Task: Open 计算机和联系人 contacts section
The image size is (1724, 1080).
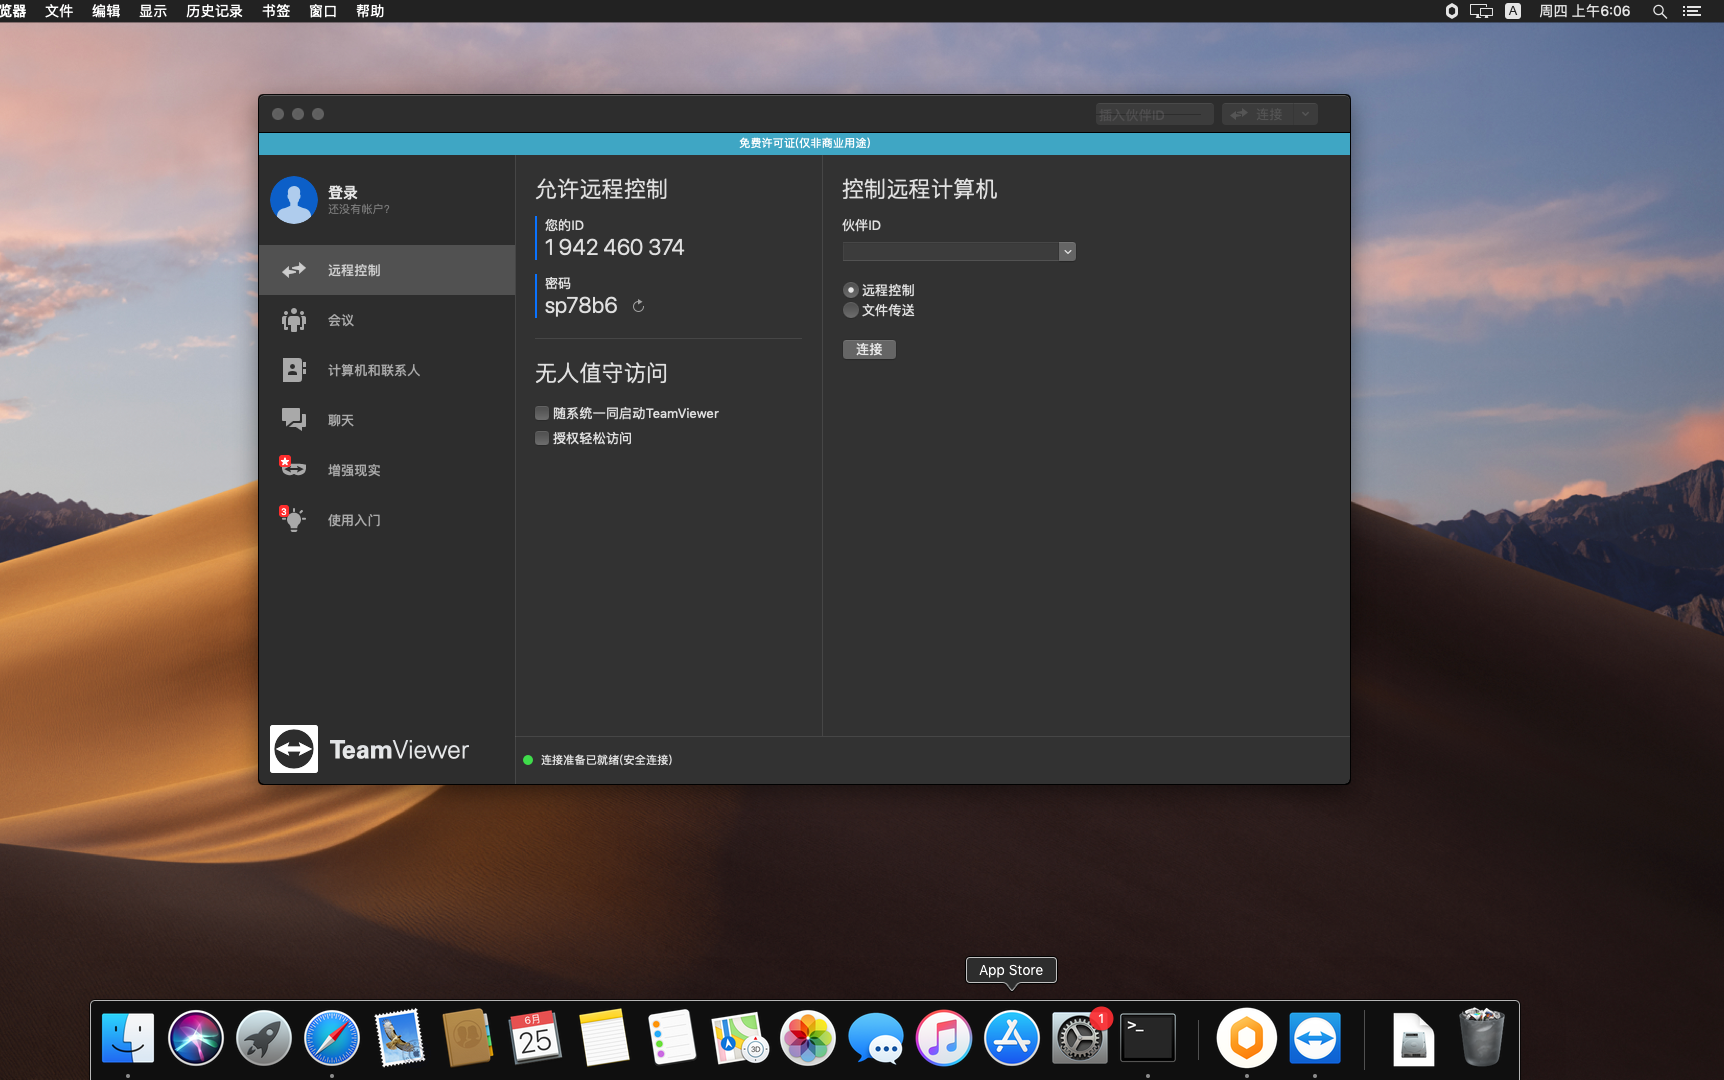Action: tap(387, 370)
